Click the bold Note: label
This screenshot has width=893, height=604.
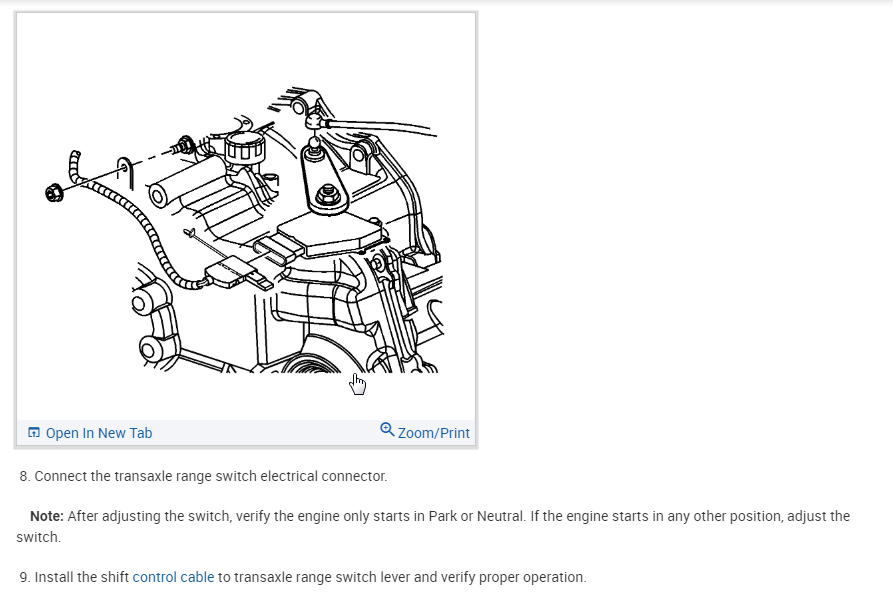click(47, 516)
